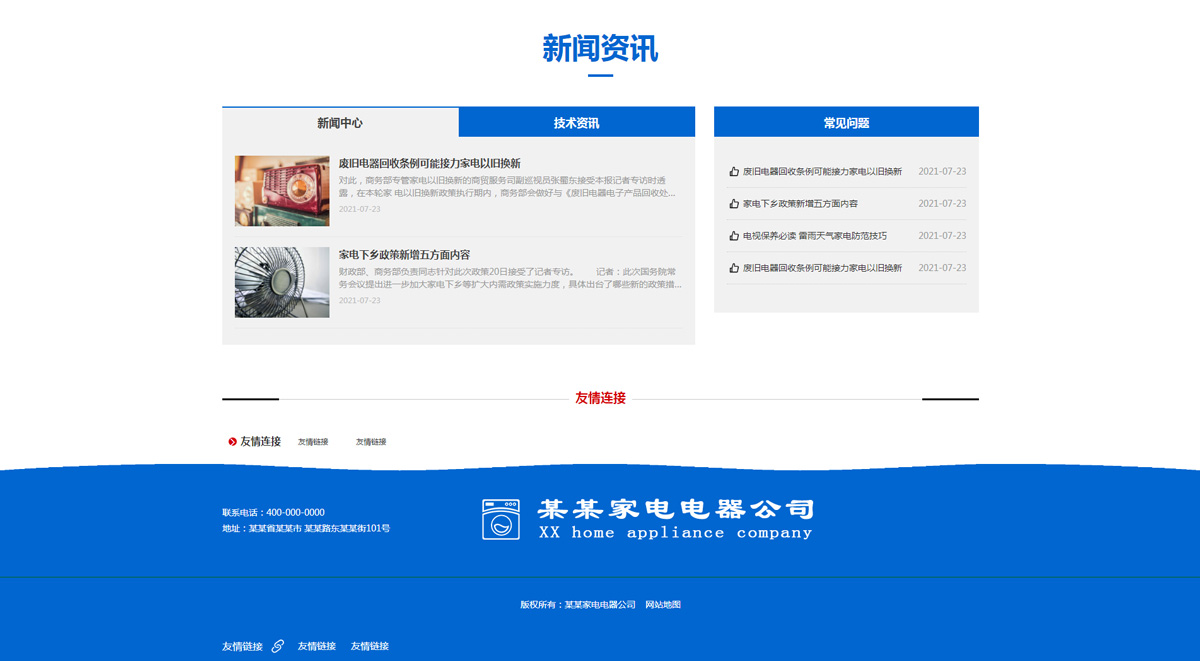
Task: Switch to the 技术资讯 tab
Action: pyautogui.click(x=576, y=123)
